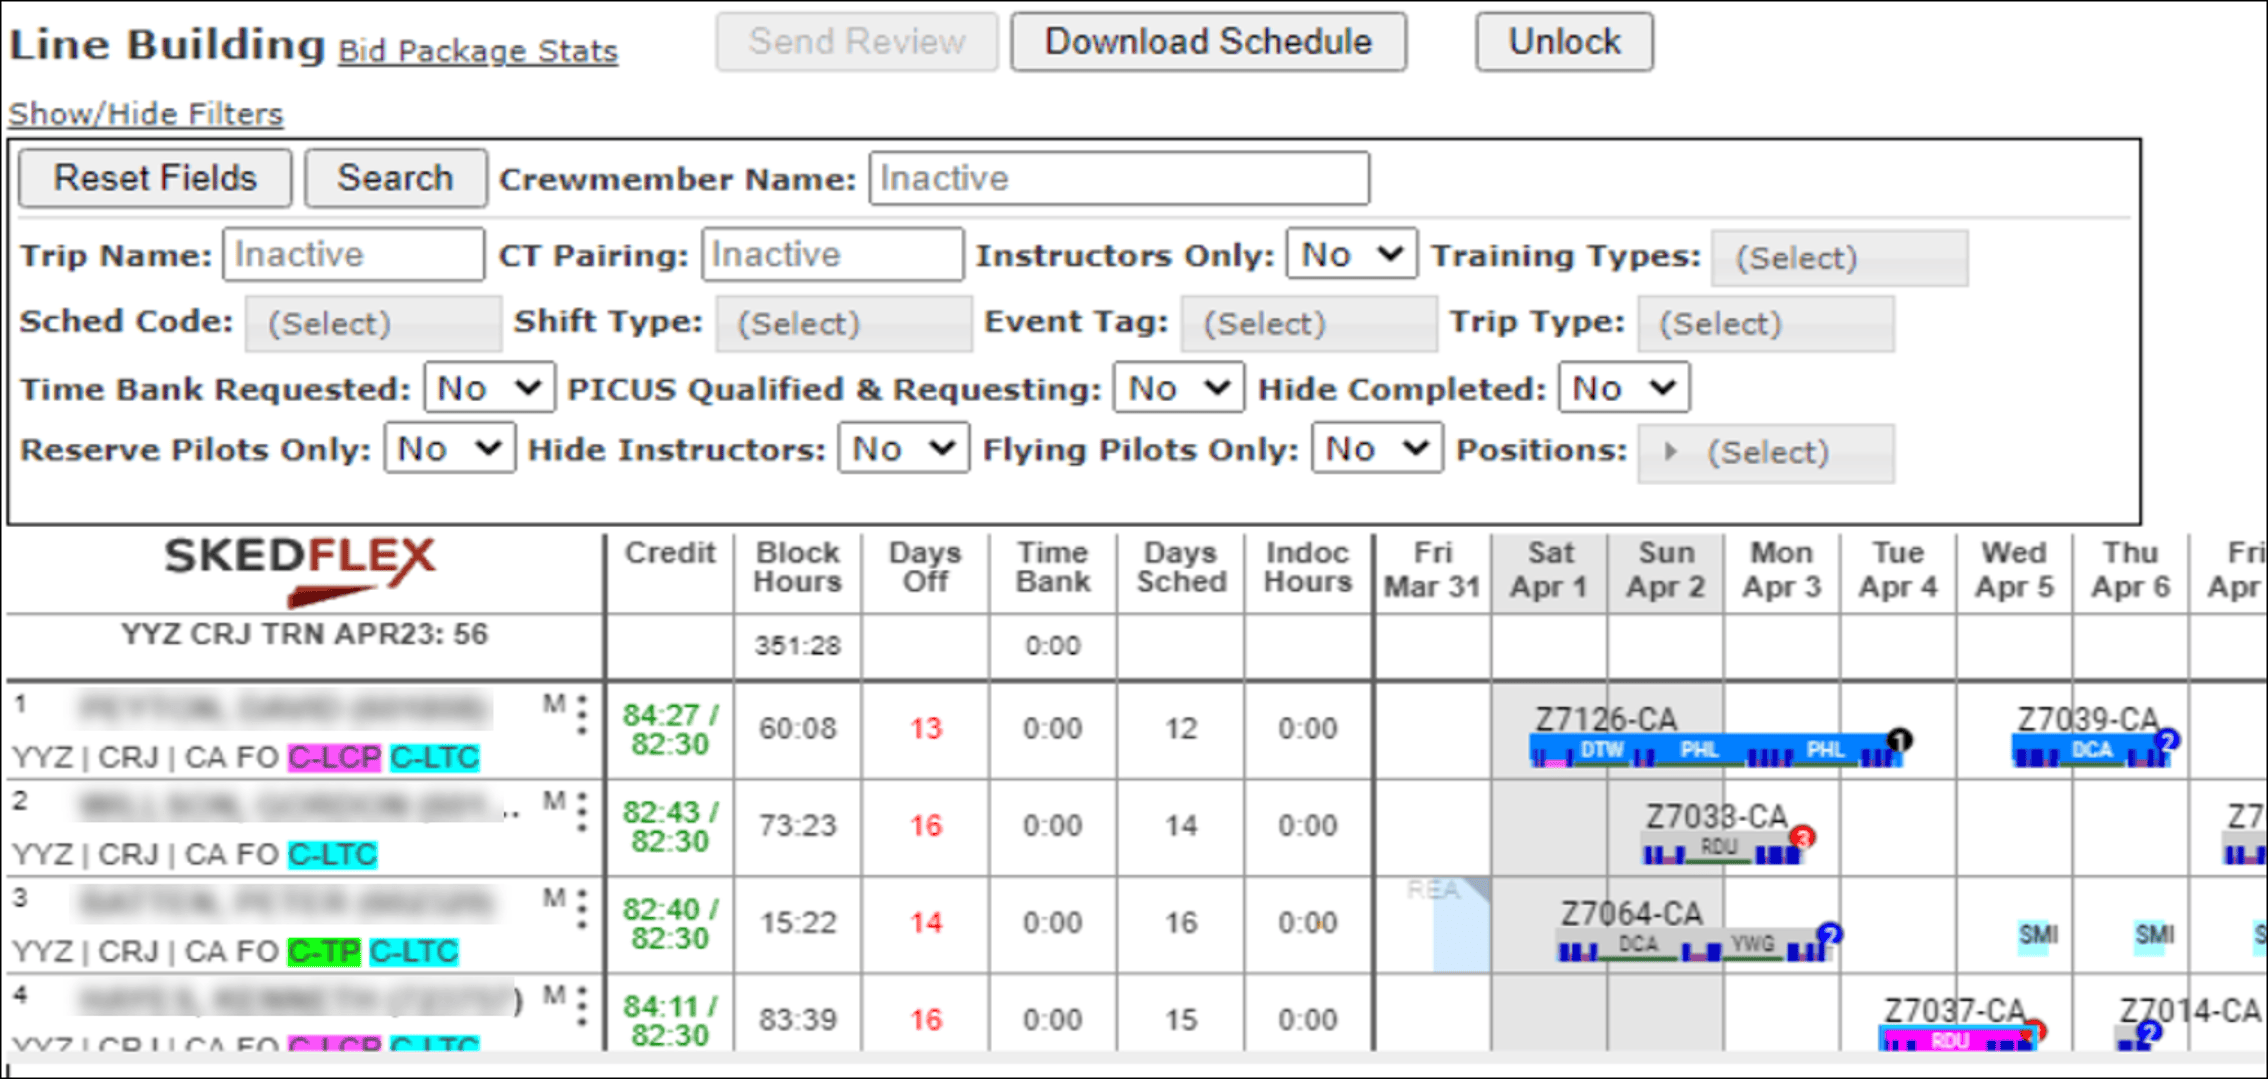This screenshot has height=1079, width=2268.
Task: Click the Crewmember Name input field
Action: pyautogui.click(x=1118, y=179)
